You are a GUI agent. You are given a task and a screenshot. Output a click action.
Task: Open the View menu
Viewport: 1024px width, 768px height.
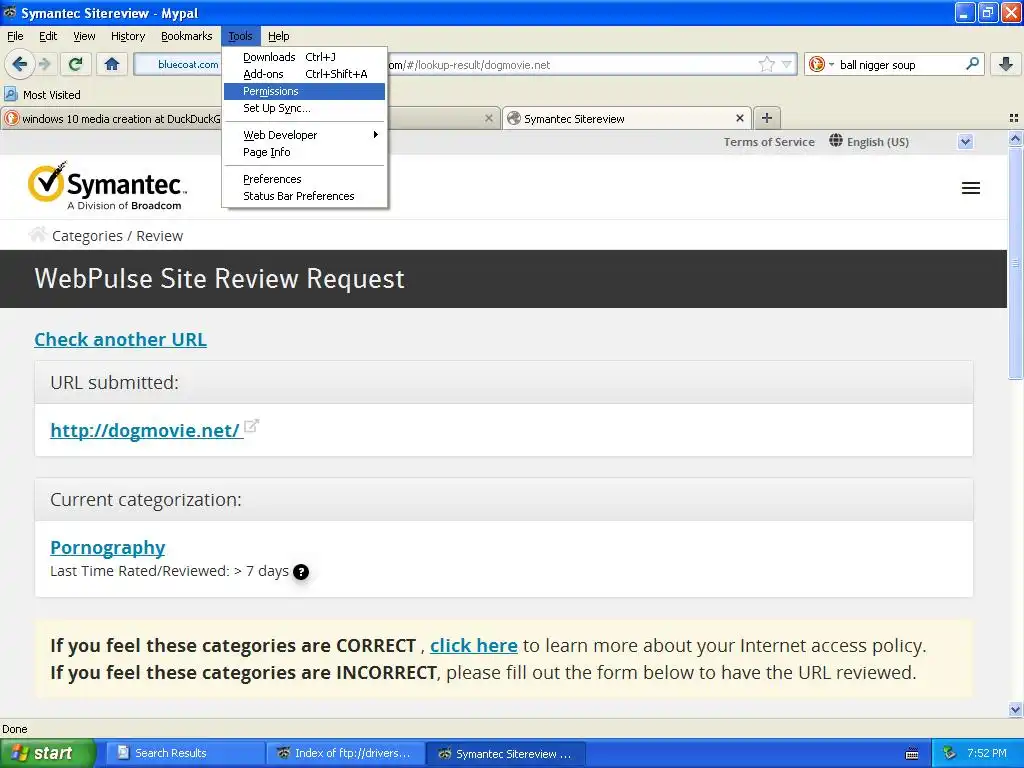click(84, 36)
